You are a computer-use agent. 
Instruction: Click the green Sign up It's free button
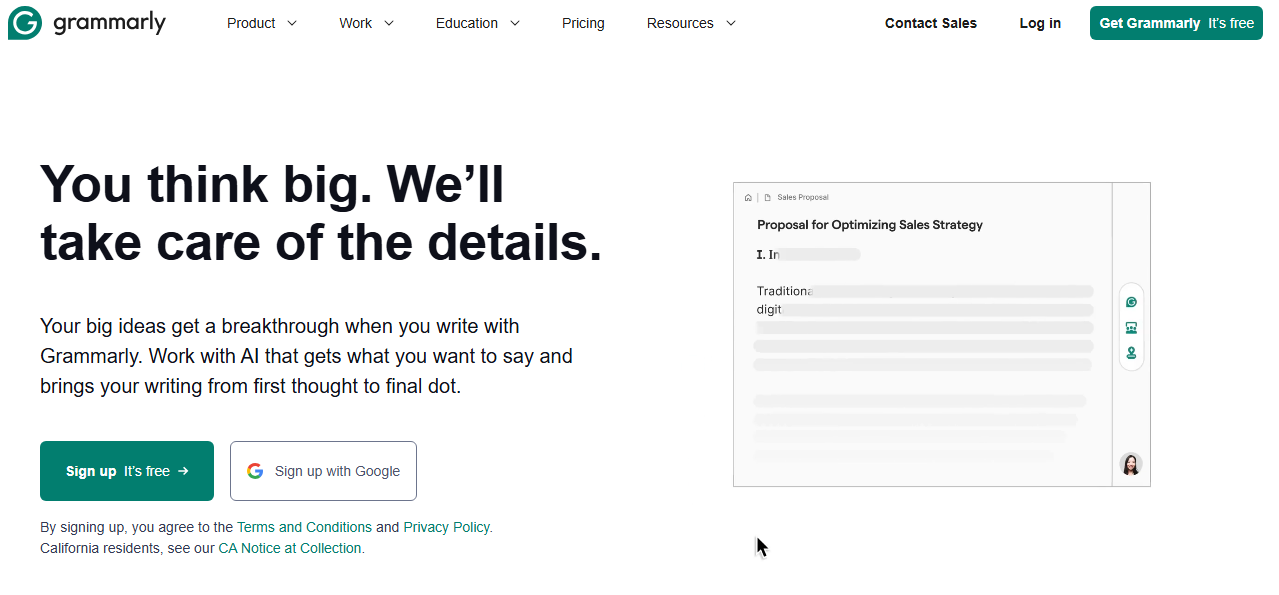click(127, 471)
